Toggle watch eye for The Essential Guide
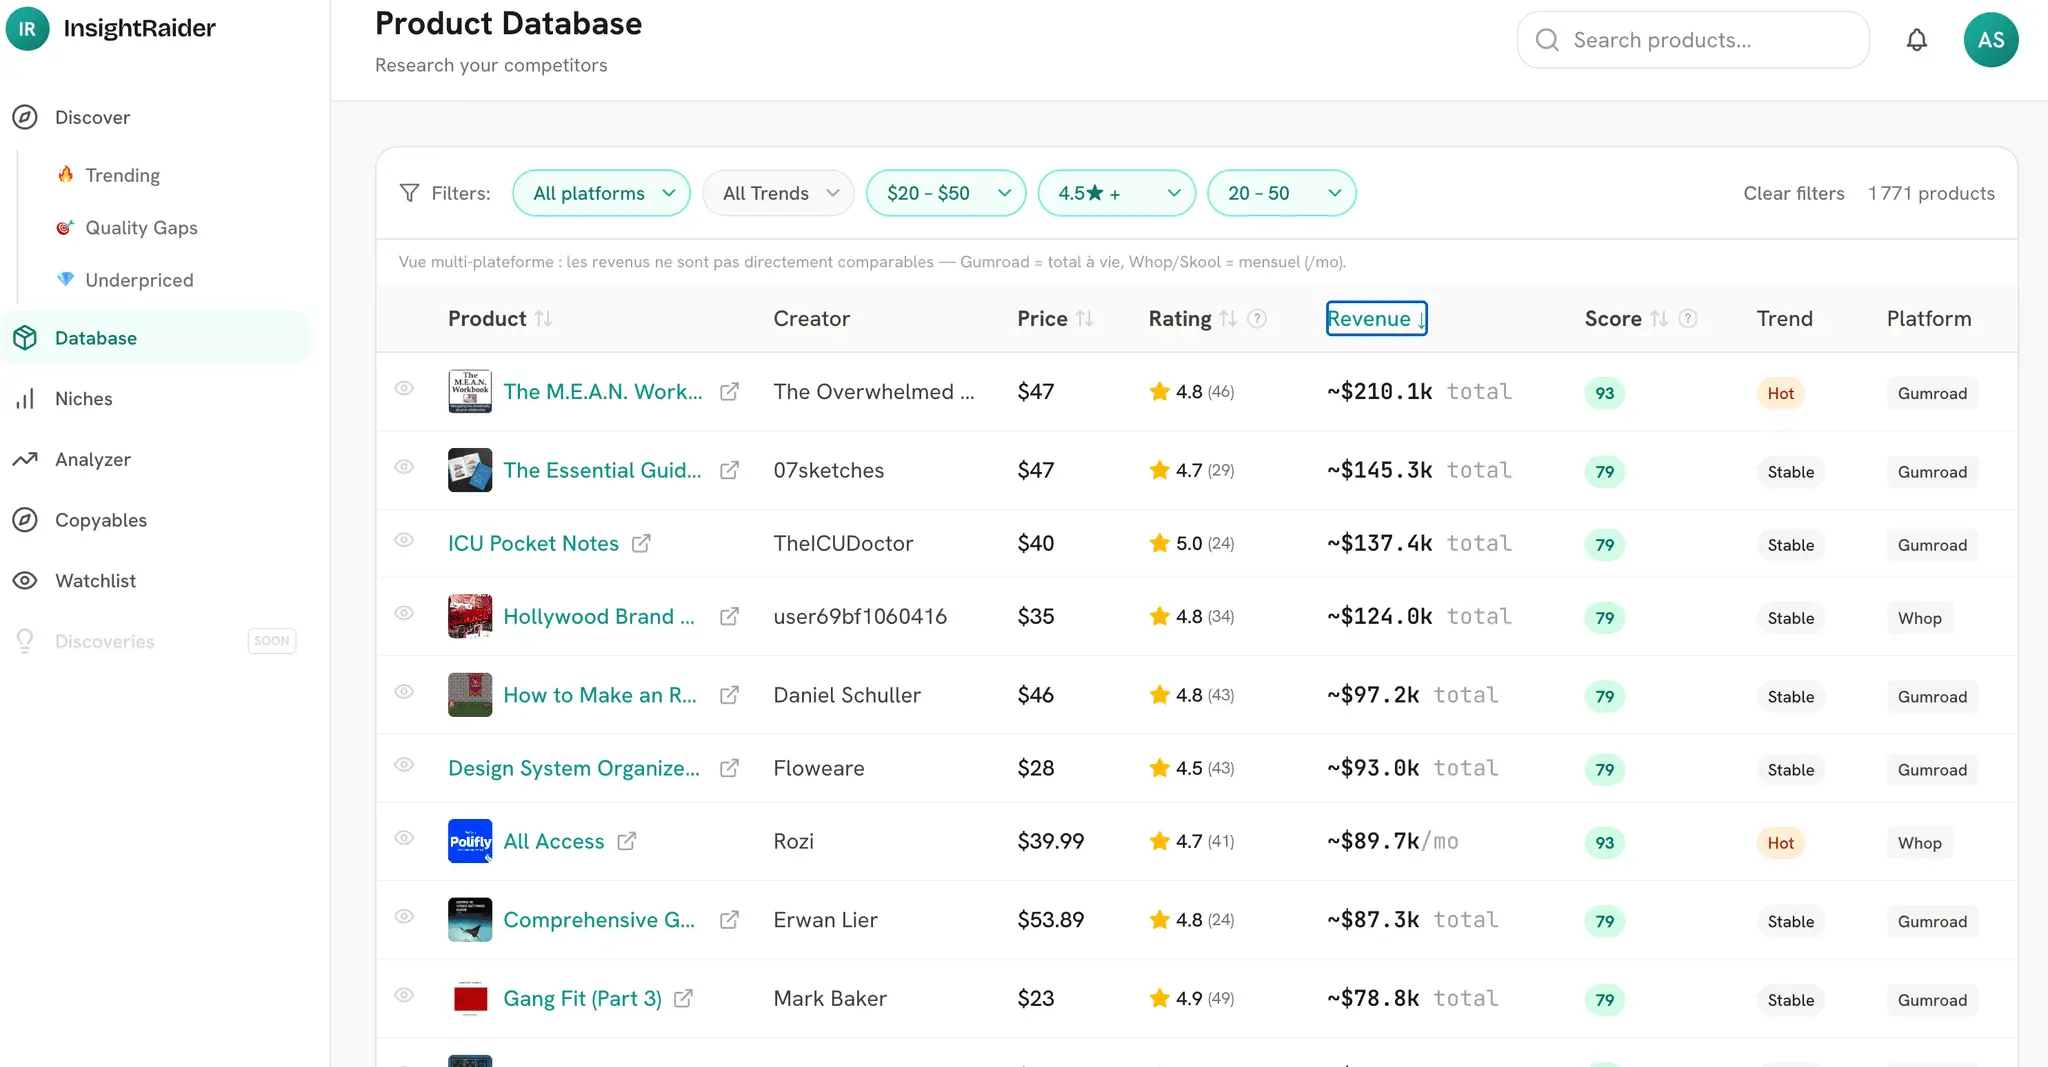 [x=404, y=467]
